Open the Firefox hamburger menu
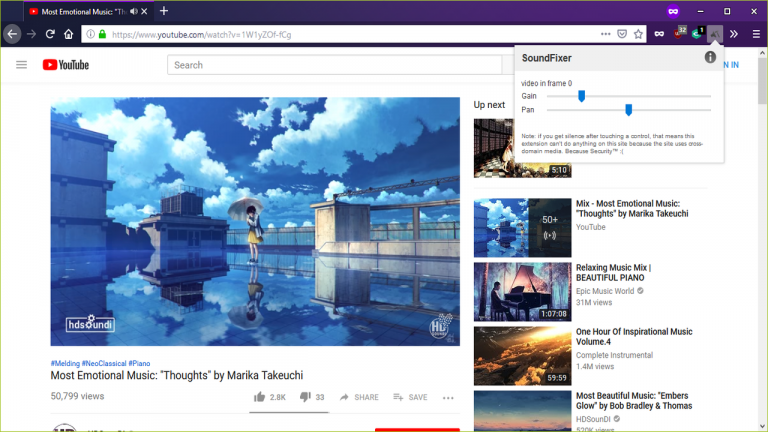Viewport: 768px width, 432px height. (x=756, y=34)
